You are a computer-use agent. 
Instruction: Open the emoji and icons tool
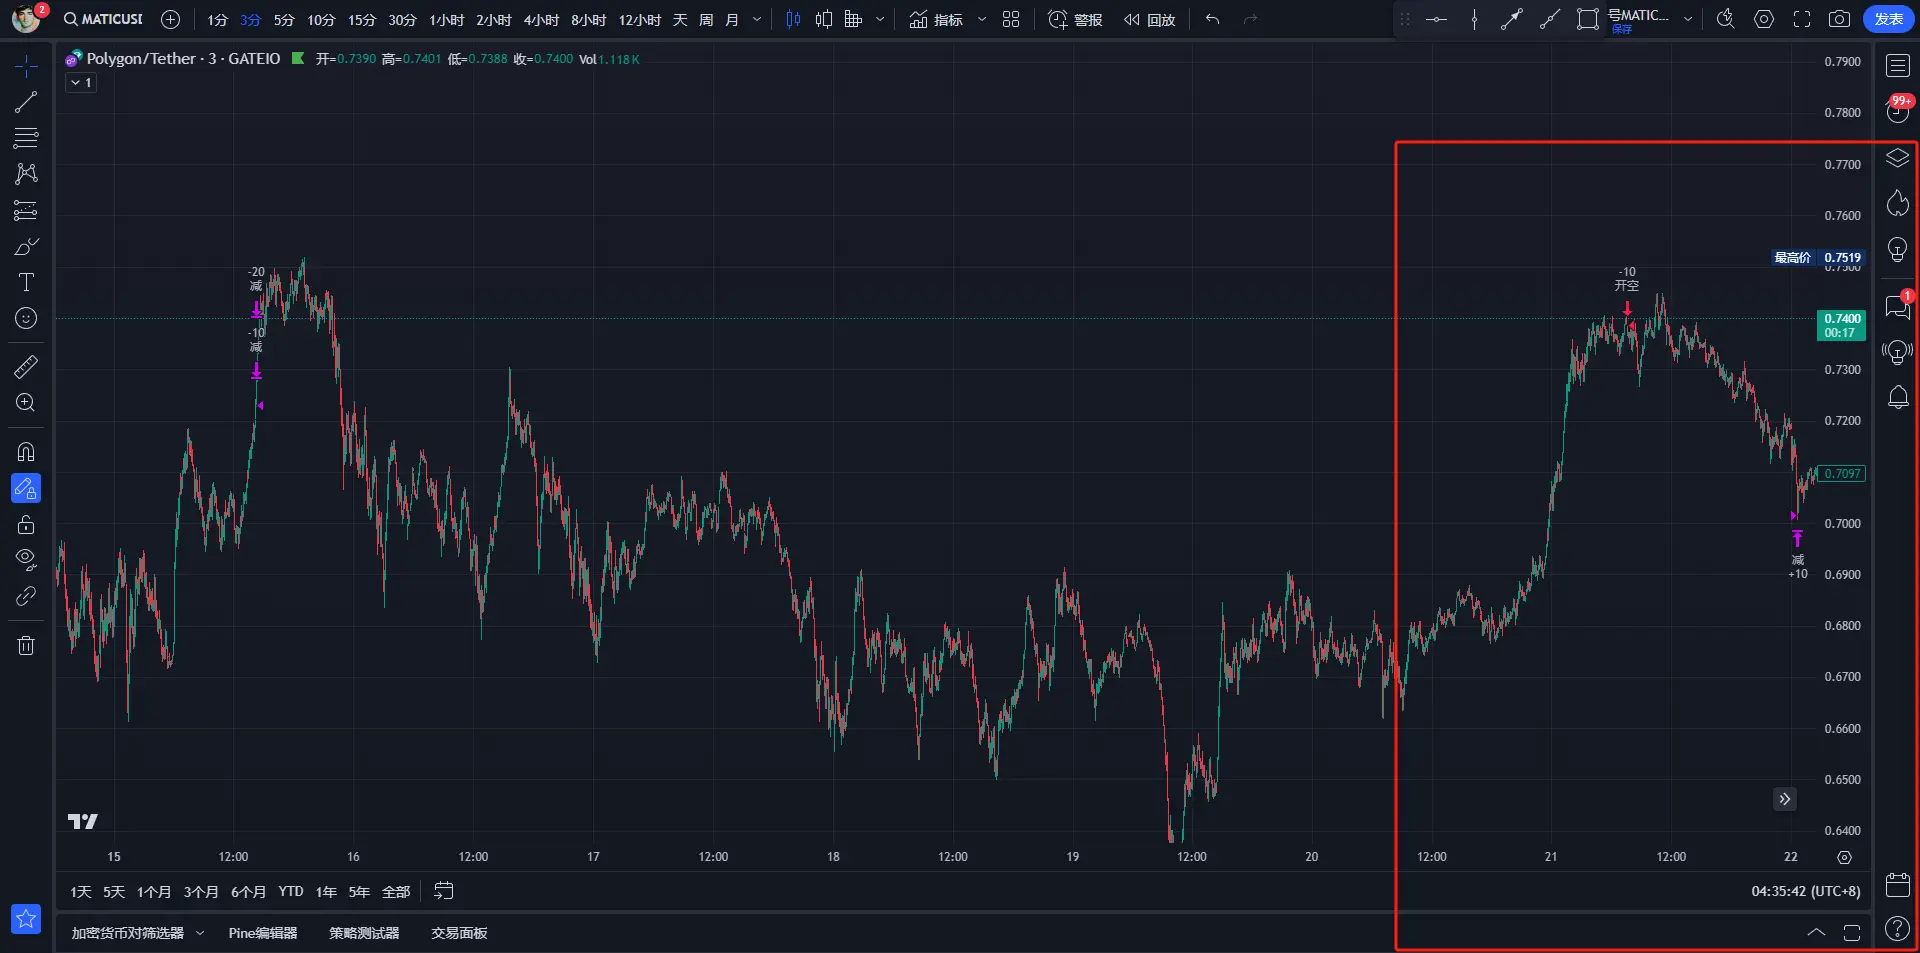click(26, 318)
